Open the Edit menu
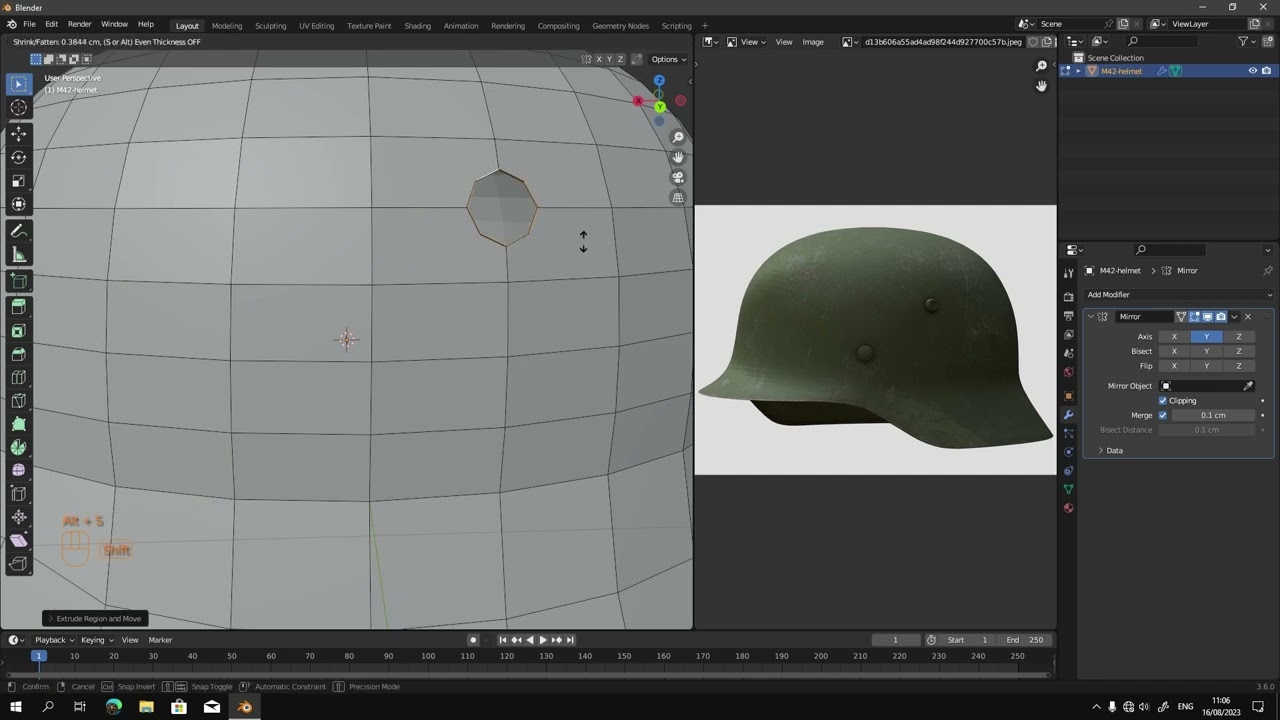Screen dimensions: 1280x720 click(x=51, y=24)
